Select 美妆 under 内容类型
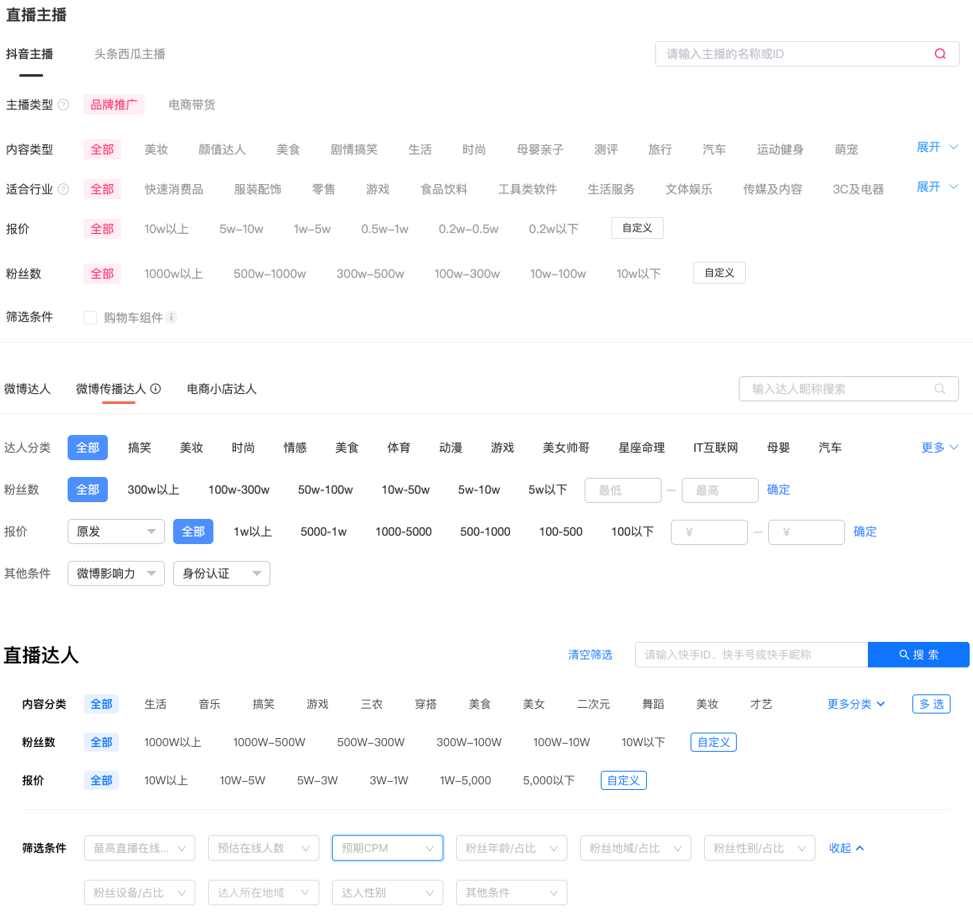Image resolution: width=973 pixels, height=916 pixels. point(156,150)
